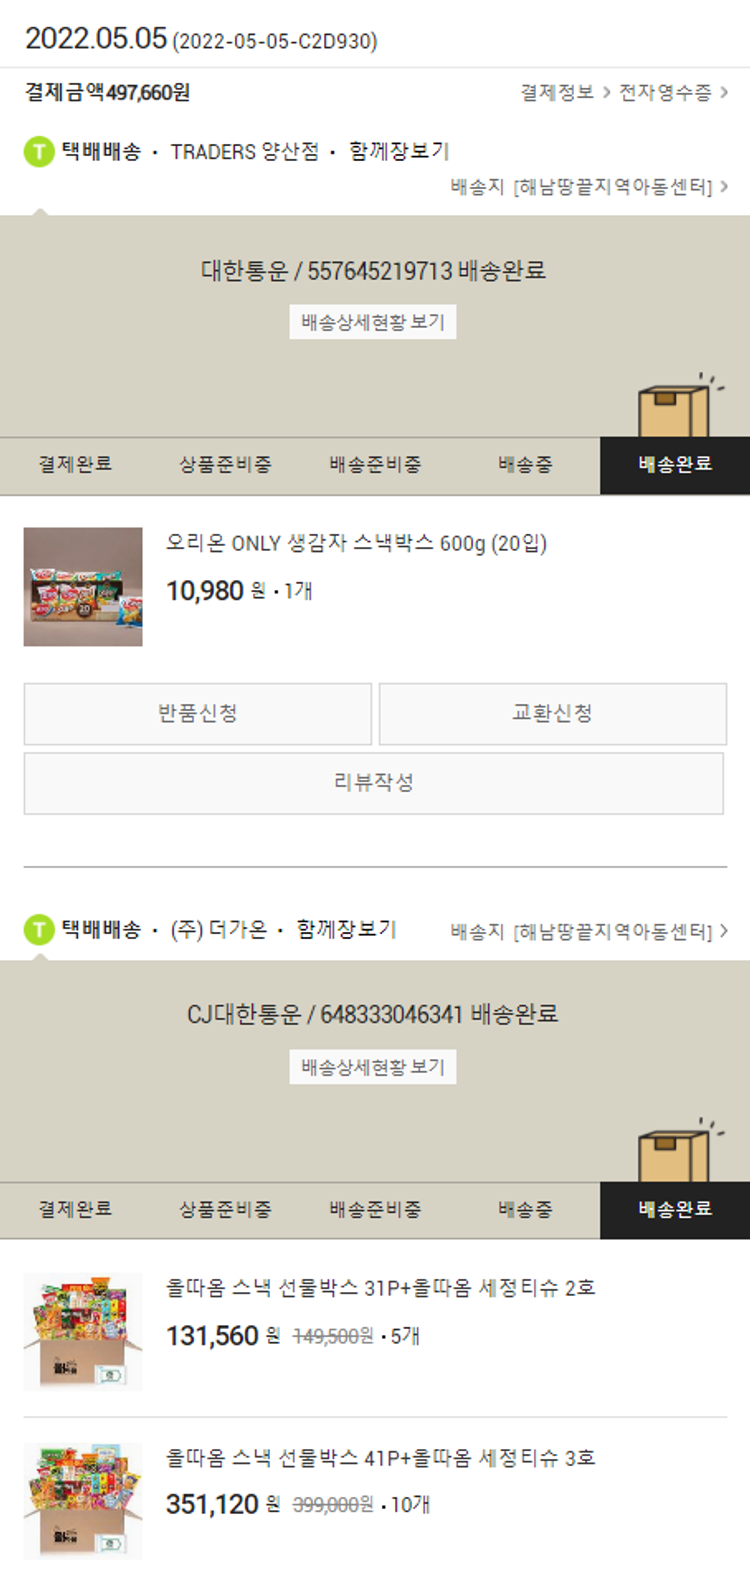Click 배송상세현황 보기 button for CJ대한통운 shipment
750x1578 pixels.
coord(373,1067)
